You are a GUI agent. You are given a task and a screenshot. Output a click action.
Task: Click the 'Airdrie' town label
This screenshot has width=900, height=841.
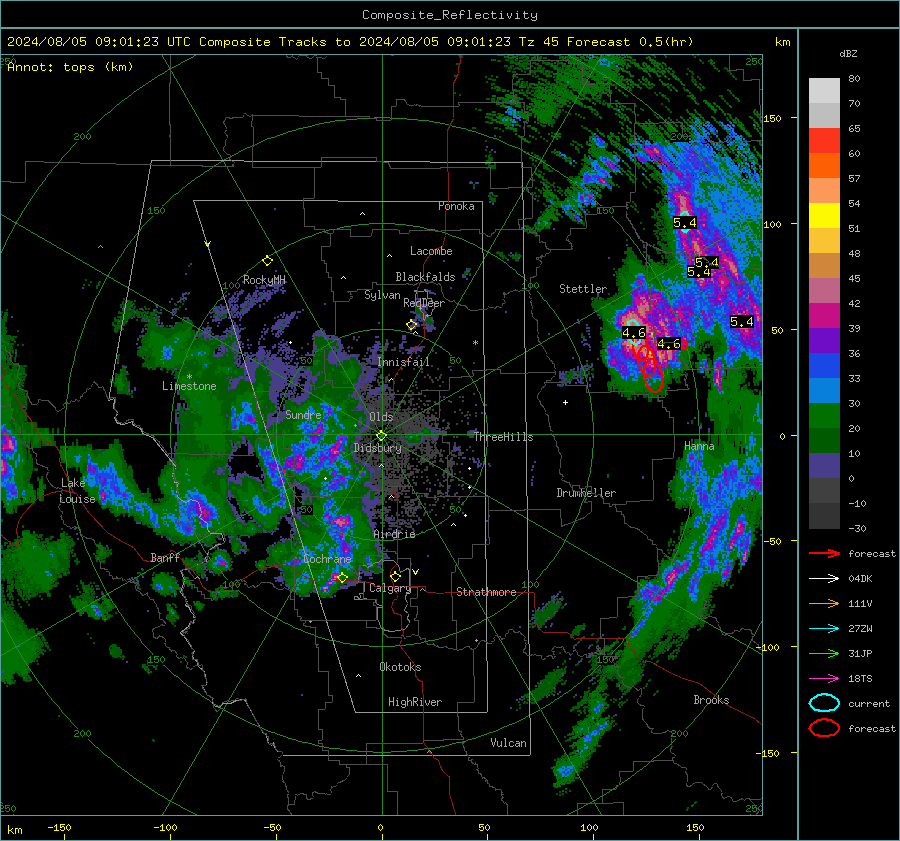394,534
